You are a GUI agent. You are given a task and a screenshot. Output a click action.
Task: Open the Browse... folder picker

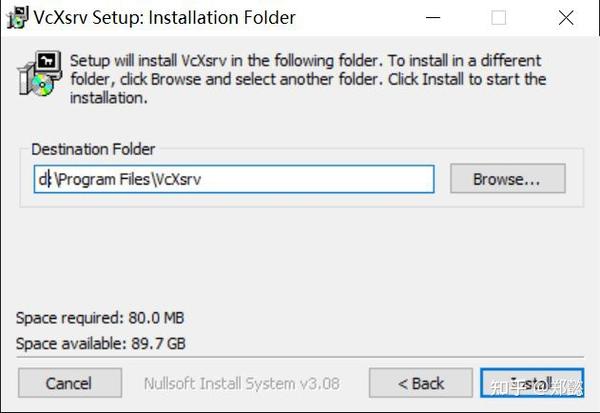[508, 179]
